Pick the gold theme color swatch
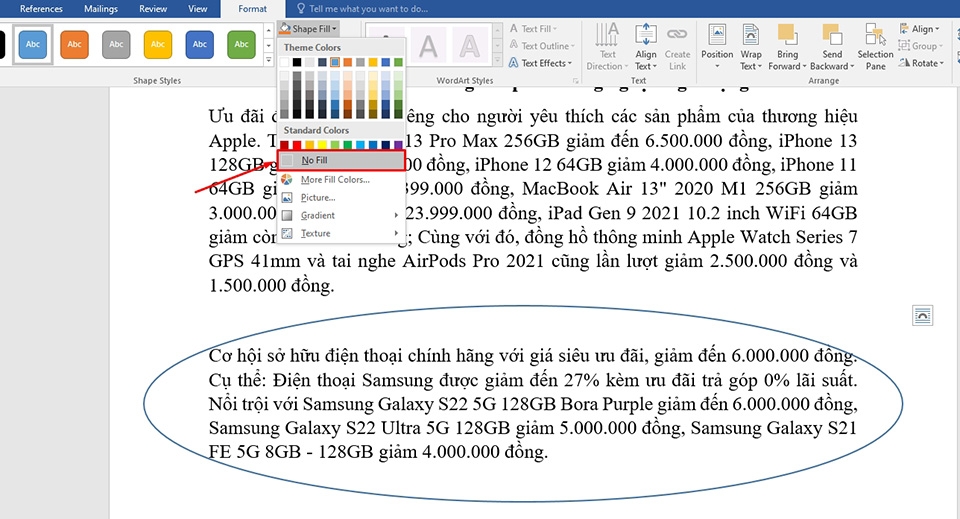 [373, 62]
